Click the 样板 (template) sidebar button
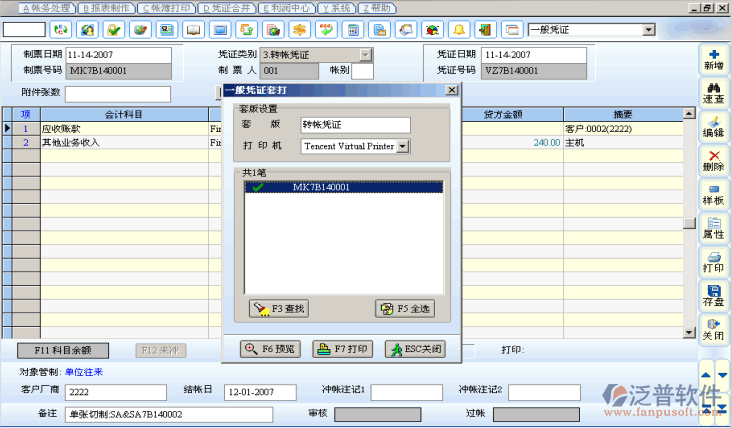The width and height of the screenshot is (732, 428). [x=713, y=195]
